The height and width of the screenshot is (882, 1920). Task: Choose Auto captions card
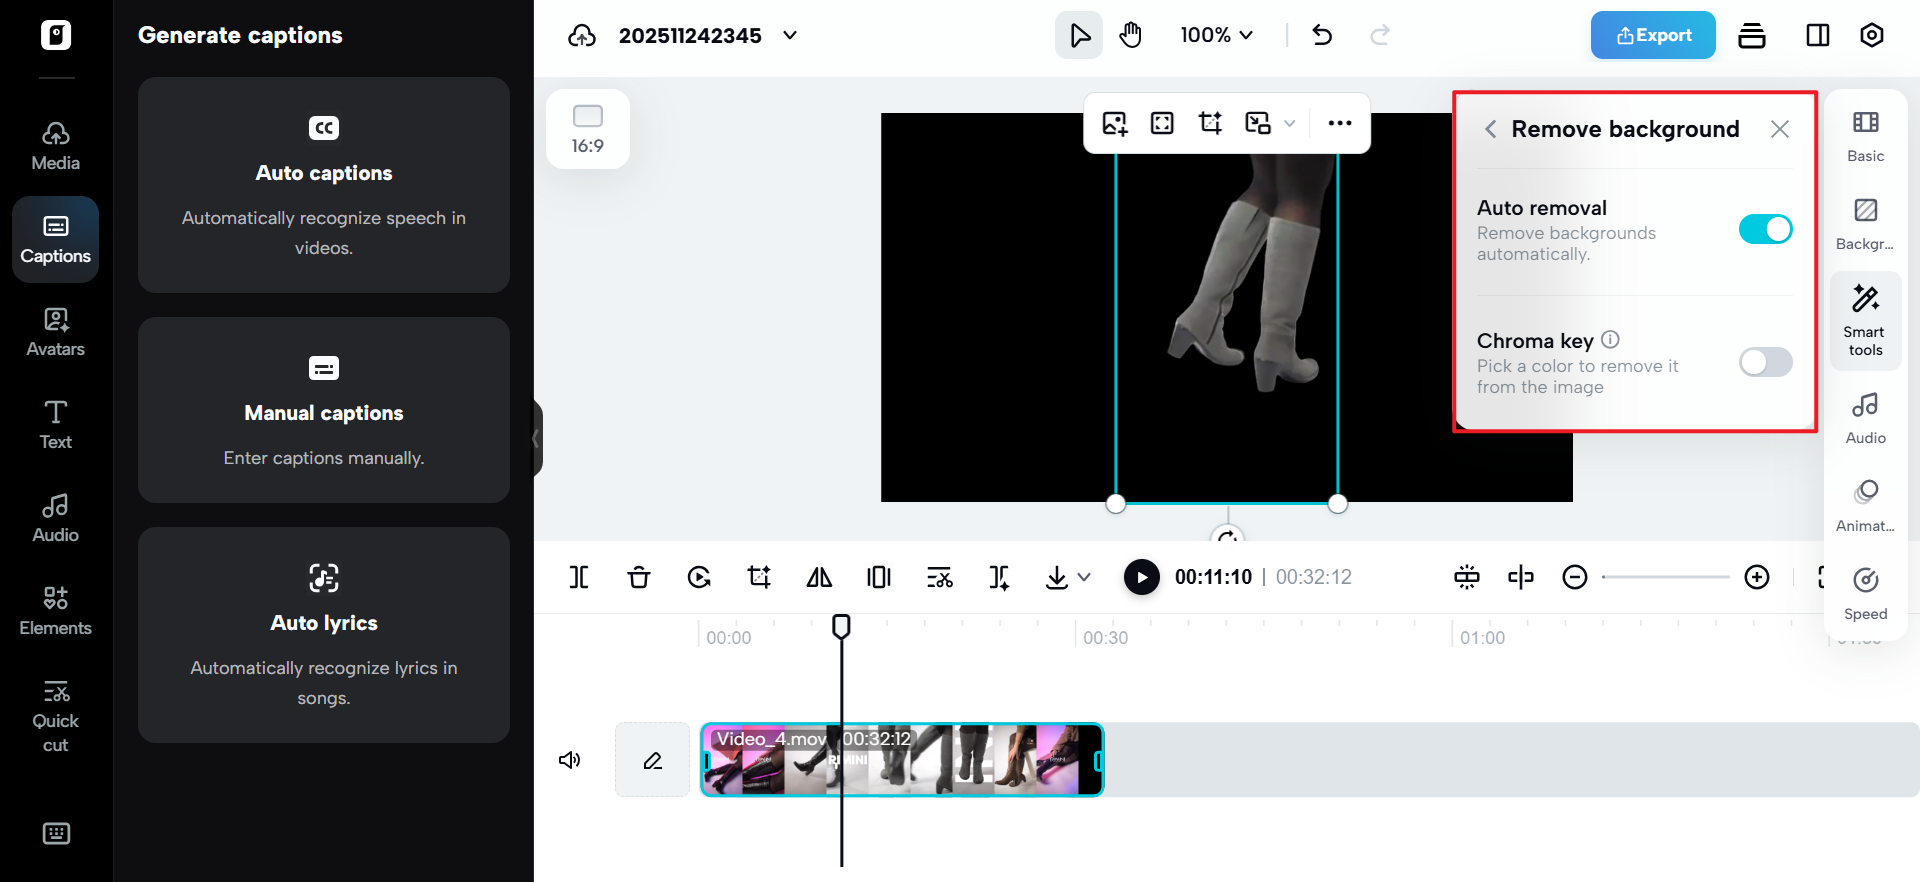point(324,185)
